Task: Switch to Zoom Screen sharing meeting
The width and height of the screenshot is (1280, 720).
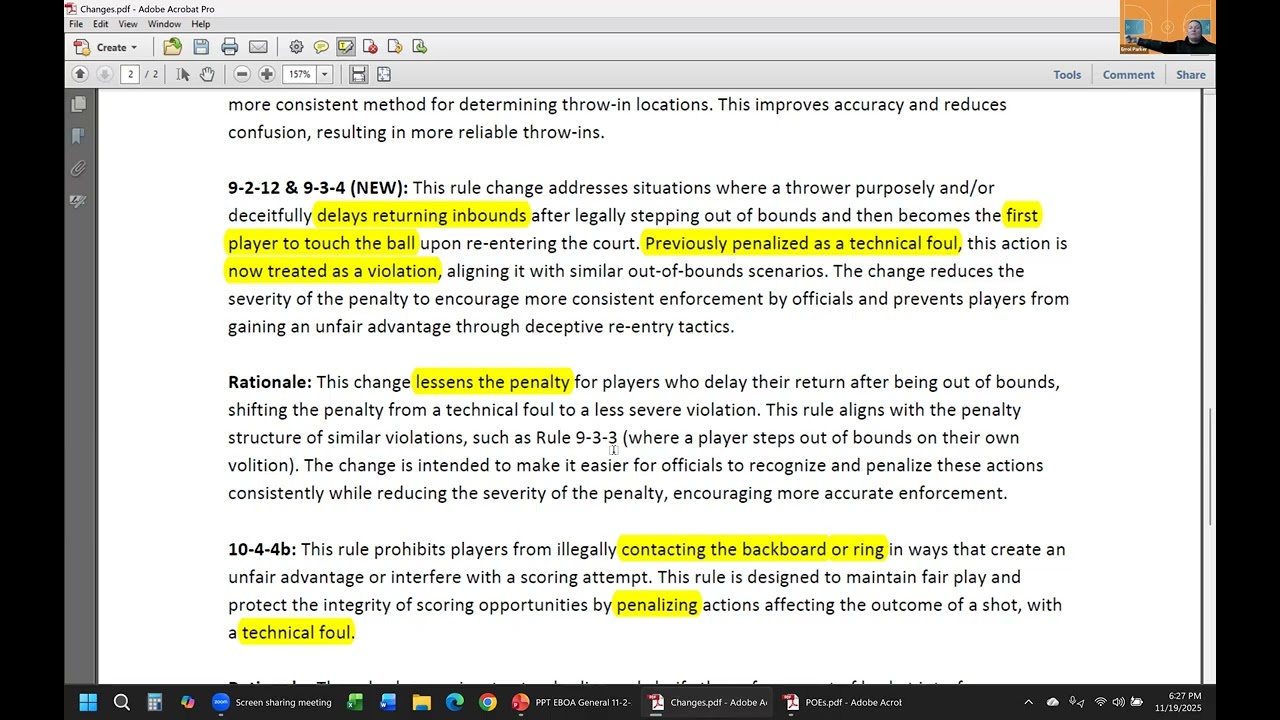Action: tap(272, 702)
